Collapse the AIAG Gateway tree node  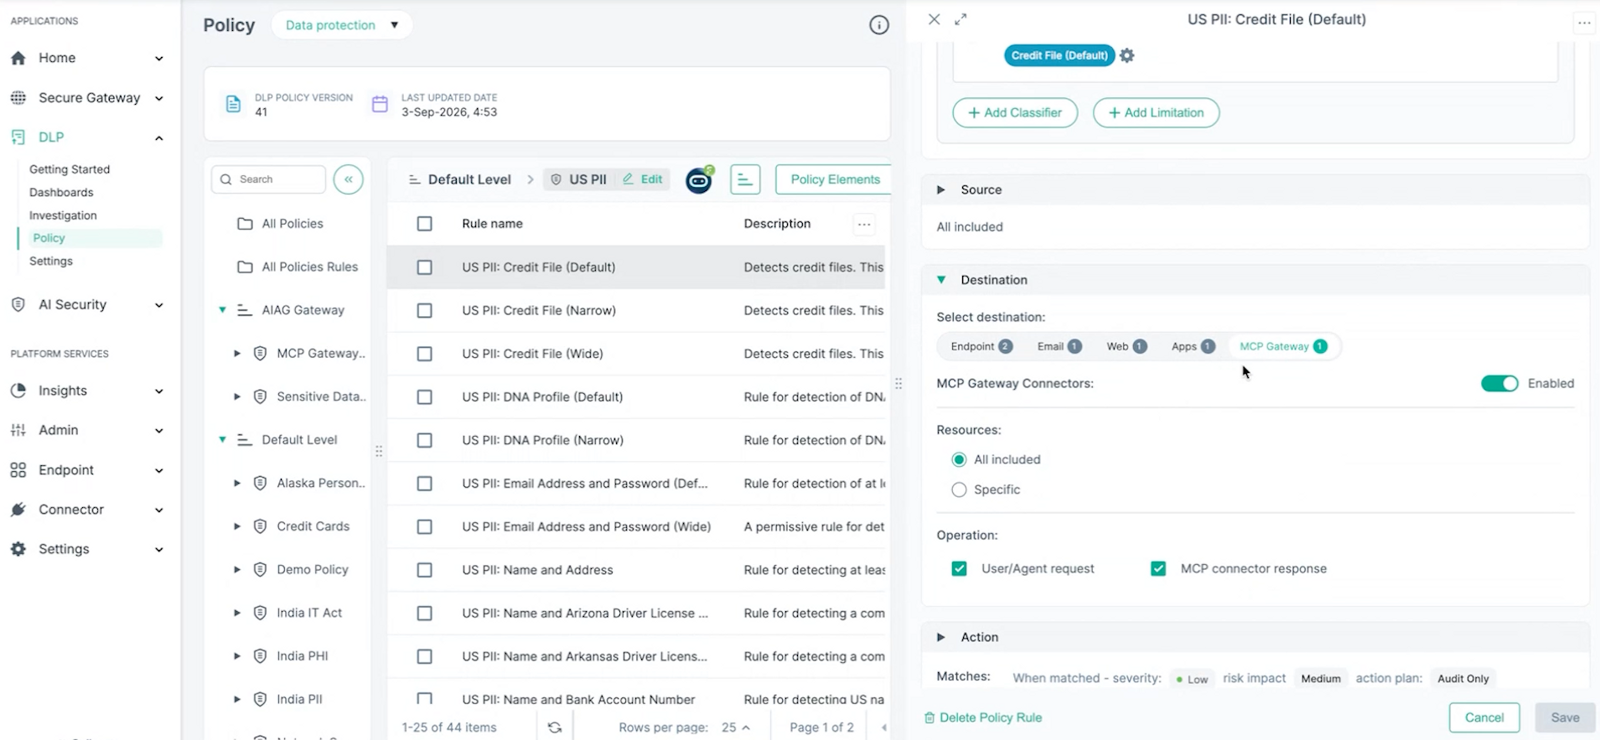pyautogui.click(x=223, y=310)
